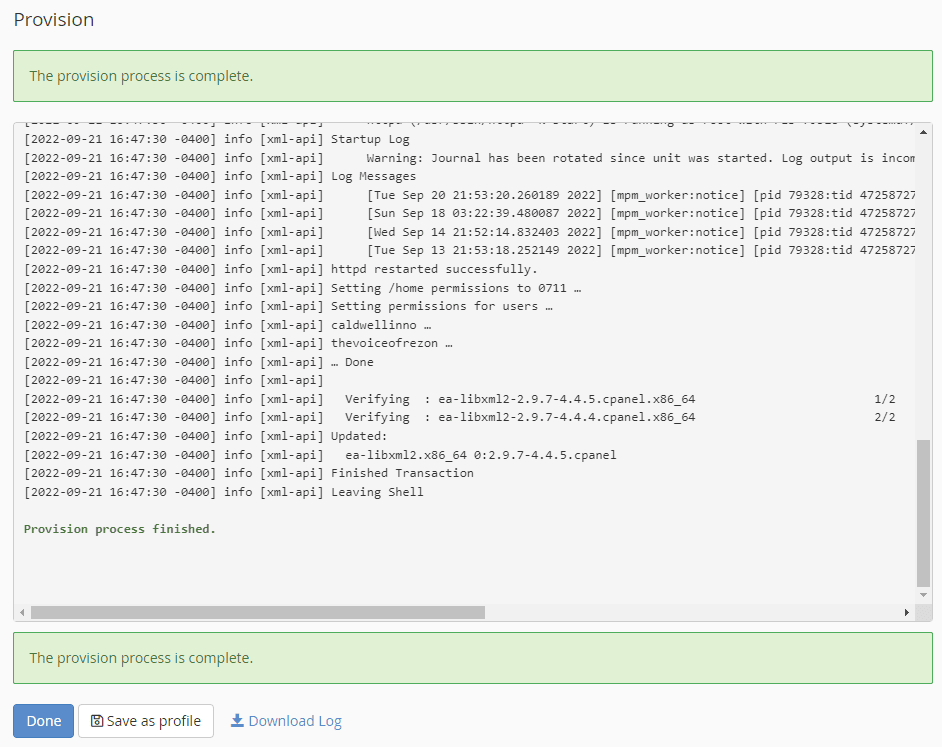The width and height of the screenshot is (942, 747).
Task: Click the Verifying ea-libxml2 4.4.4 line
Action: click(460, 417)
